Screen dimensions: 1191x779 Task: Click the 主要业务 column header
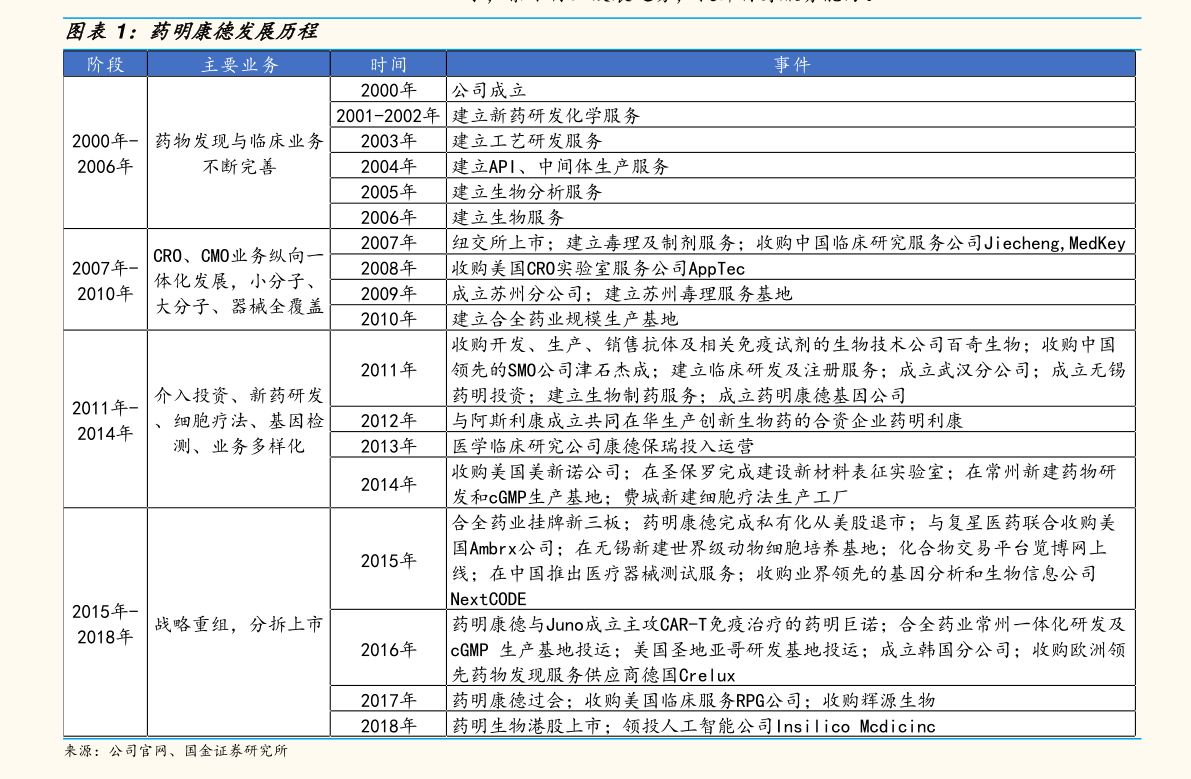coord(239,64)
